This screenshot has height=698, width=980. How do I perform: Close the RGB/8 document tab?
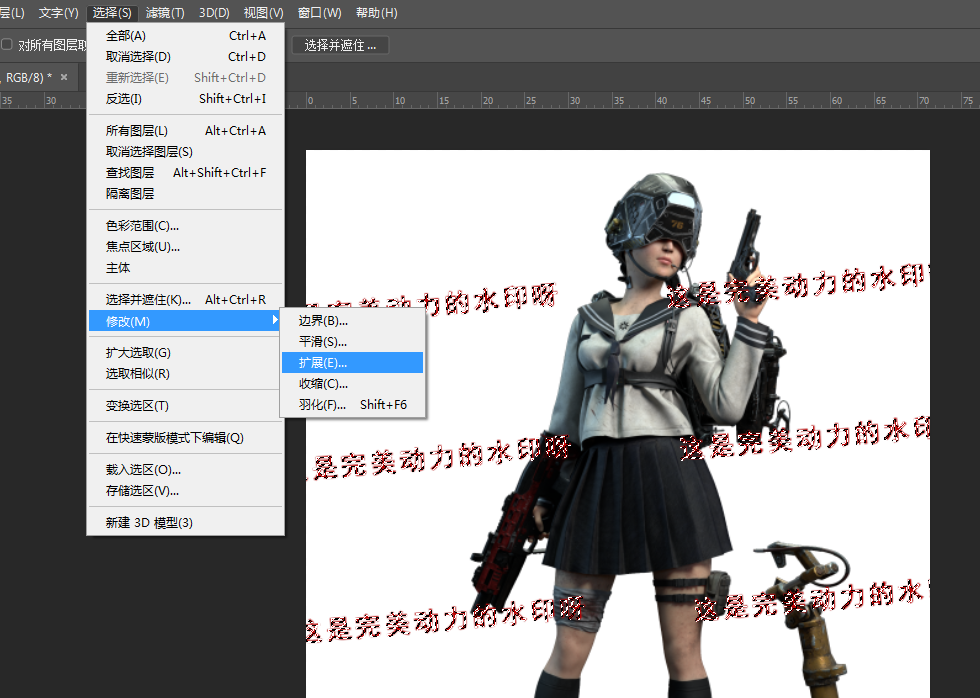(64, 77)
